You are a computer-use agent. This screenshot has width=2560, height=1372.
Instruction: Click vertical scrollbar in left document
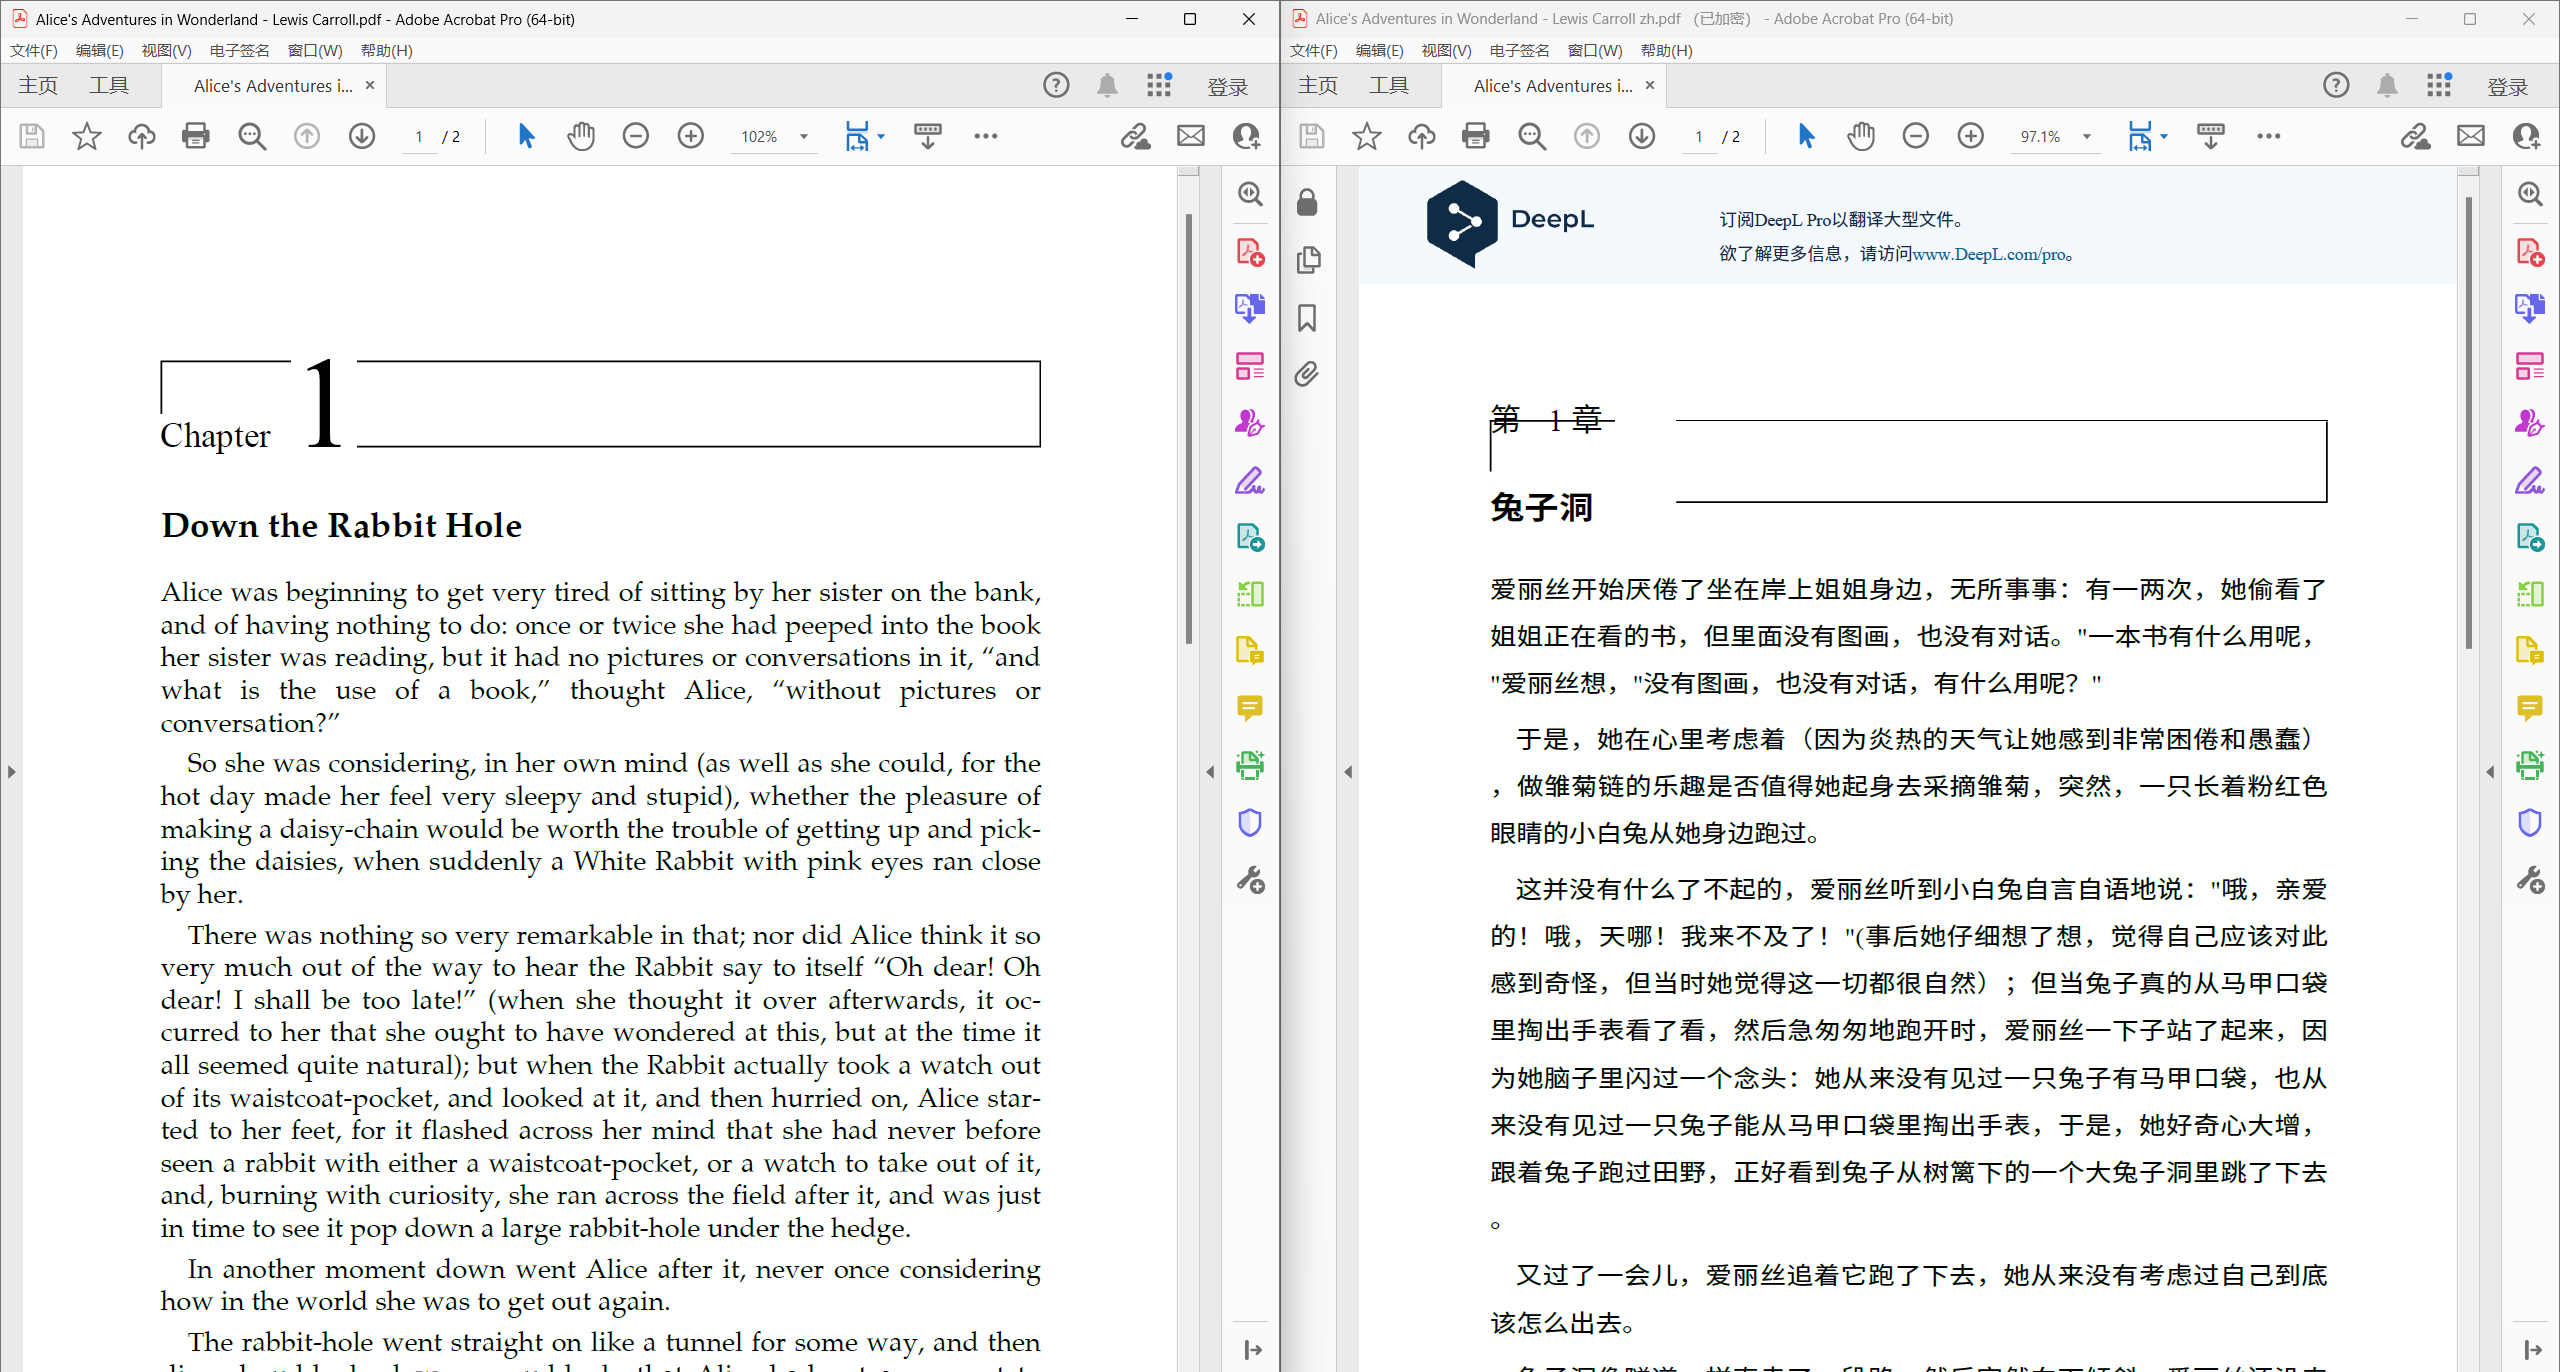(1188, 430)
